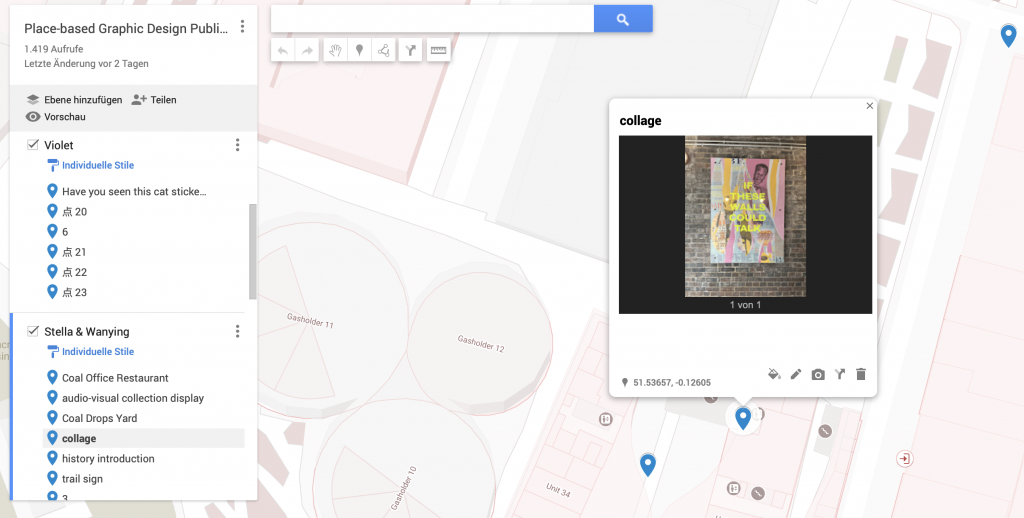
Task: Click Teilen to share the map
Action: click(154, 100)
